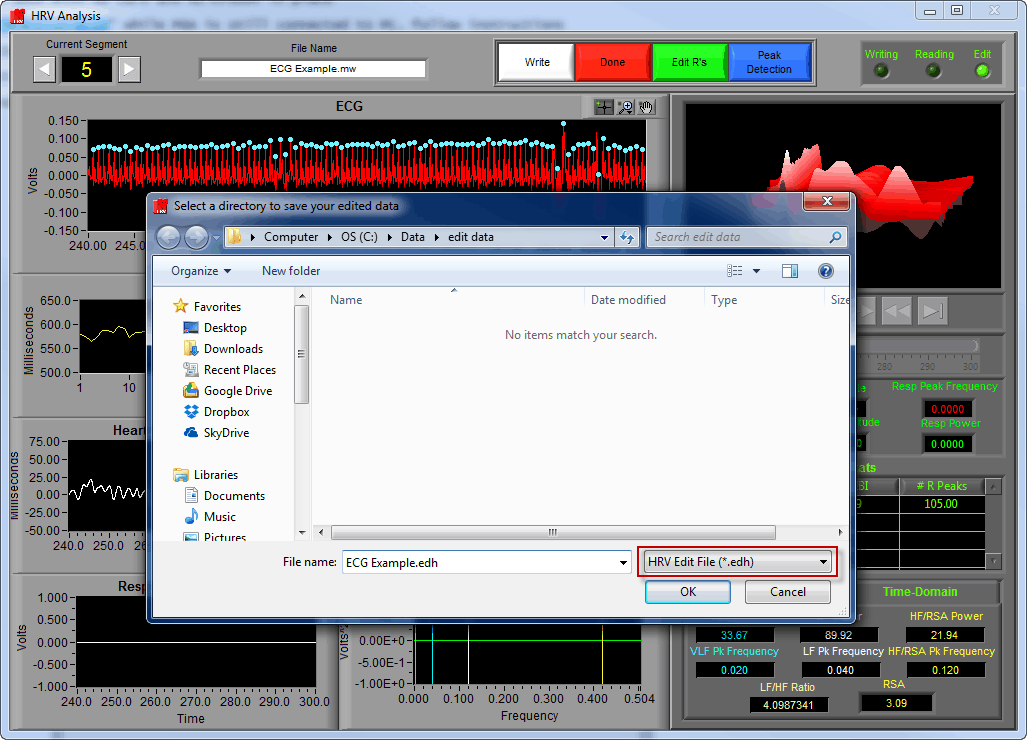The height and width of the screenshot is (740, 1027).
Task: Go to next segment with right arrow
Action: click(129, 69)
